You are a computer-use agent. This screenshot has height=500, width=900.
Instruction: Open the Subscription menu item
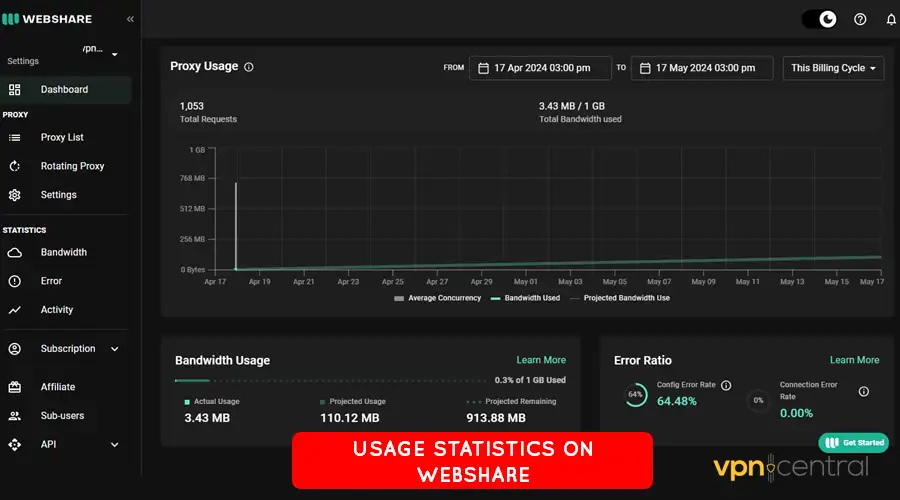(68, 348)
